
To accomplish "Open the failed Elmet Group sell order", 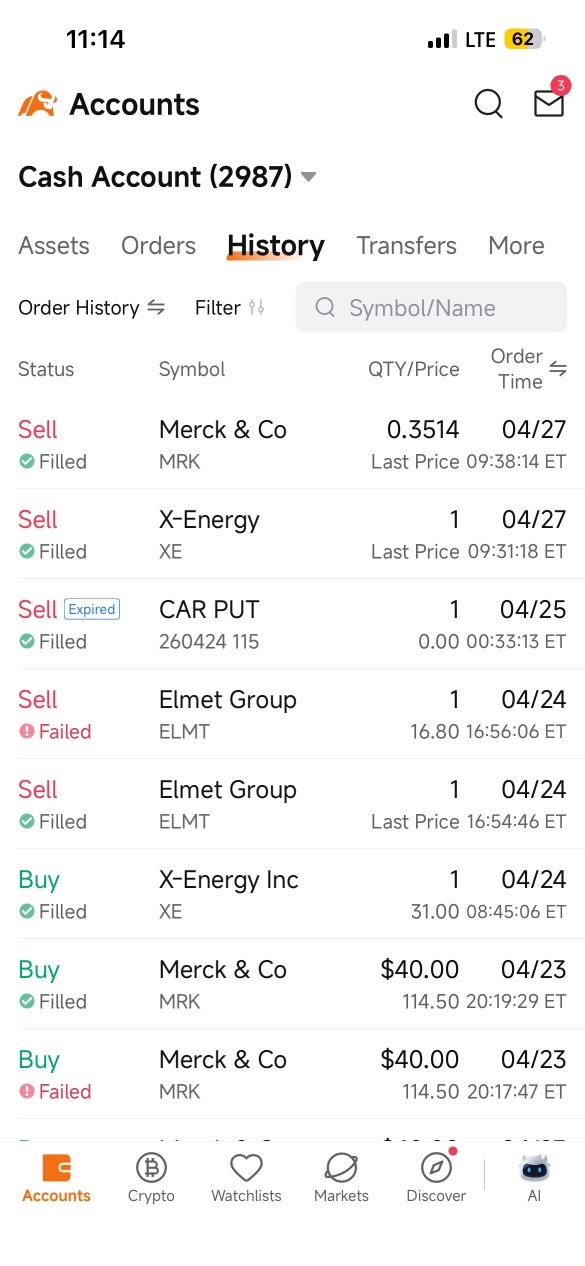I will (x=292, y=714).
